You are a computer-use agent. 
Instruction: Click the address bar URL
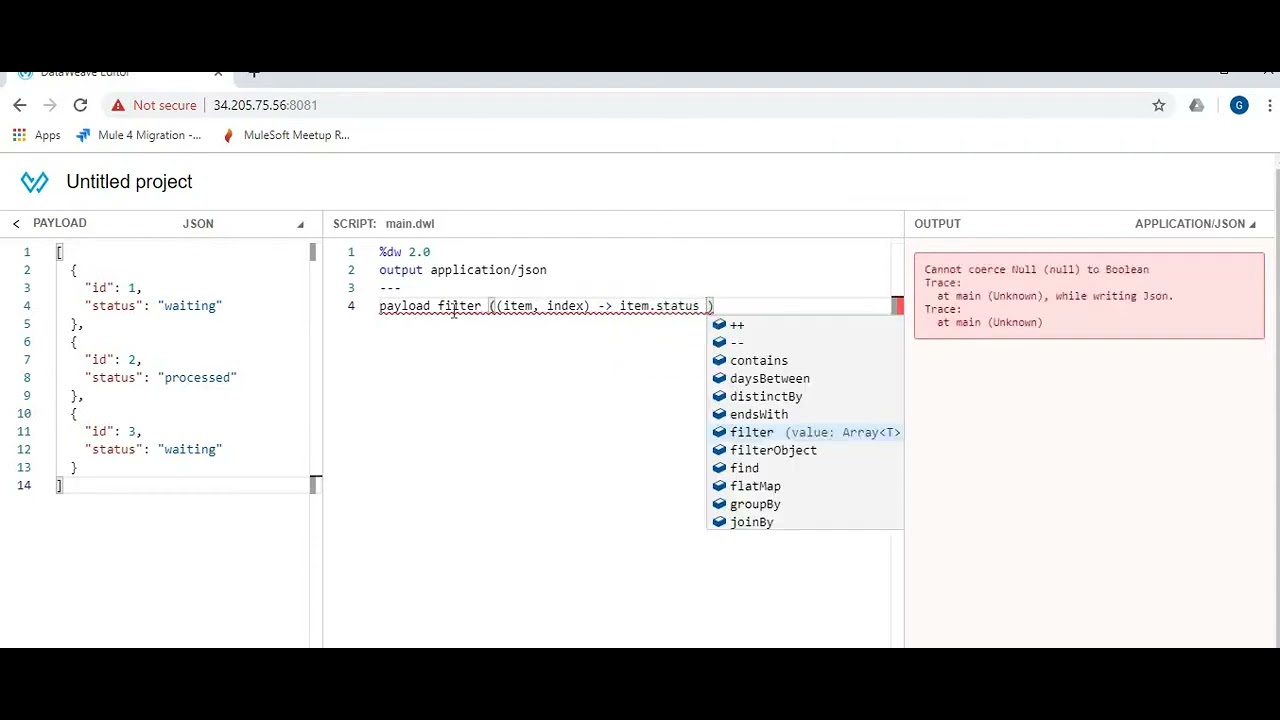click(x=265, y=105)
